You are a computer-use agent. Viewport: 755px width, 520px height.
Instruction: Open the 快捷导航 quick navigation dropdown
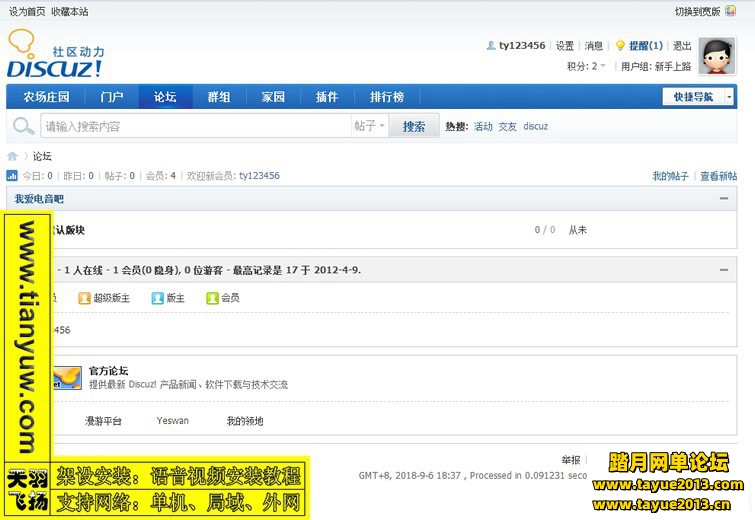click(x=698, y=97)
